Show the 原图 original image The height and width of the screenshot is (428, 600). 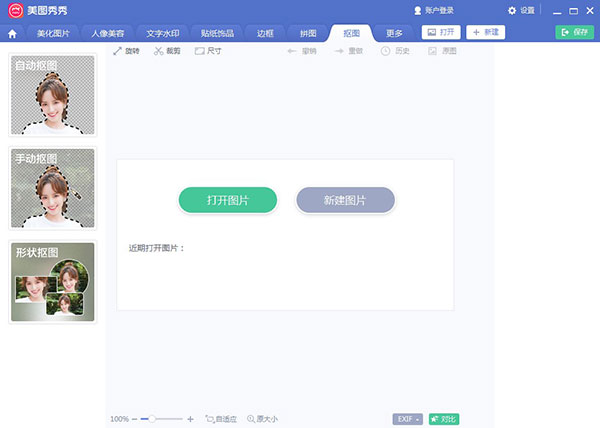pyautogui.click(x=442, y=51)
